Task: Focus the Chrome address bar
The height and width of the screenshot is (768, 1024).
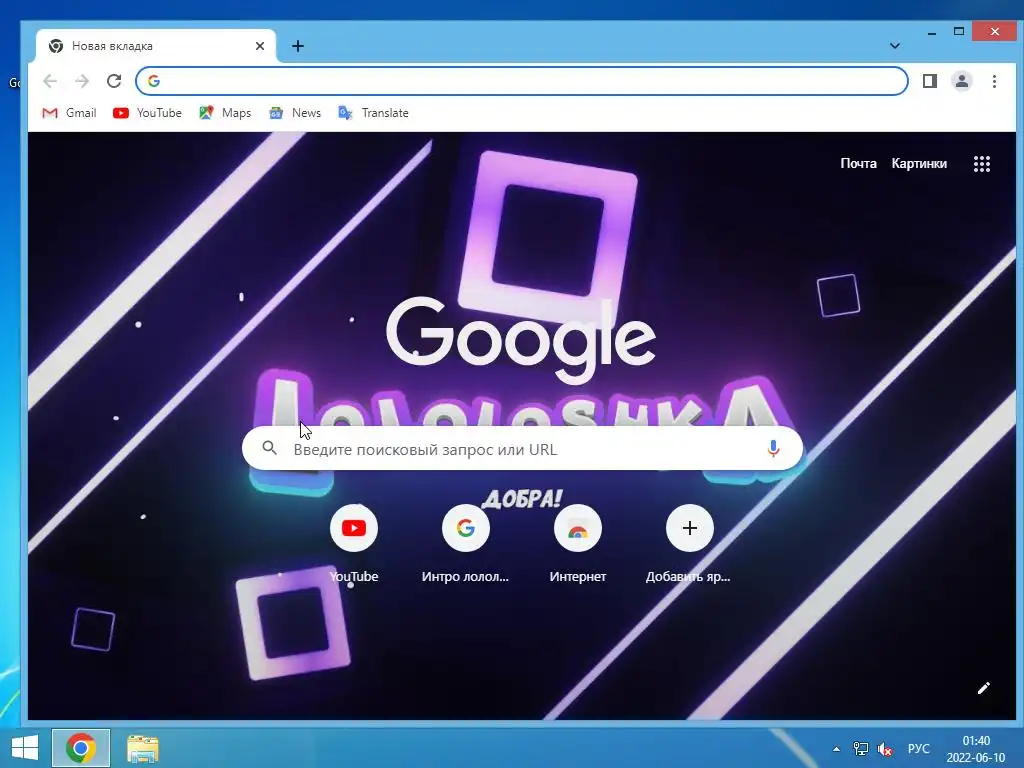Action: [521, 81]
